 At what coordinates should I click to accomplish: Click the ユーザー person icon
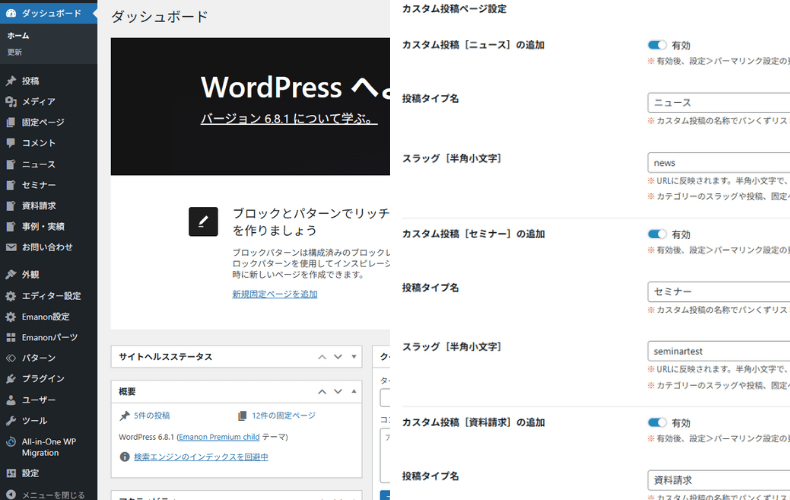pos(11,400)
